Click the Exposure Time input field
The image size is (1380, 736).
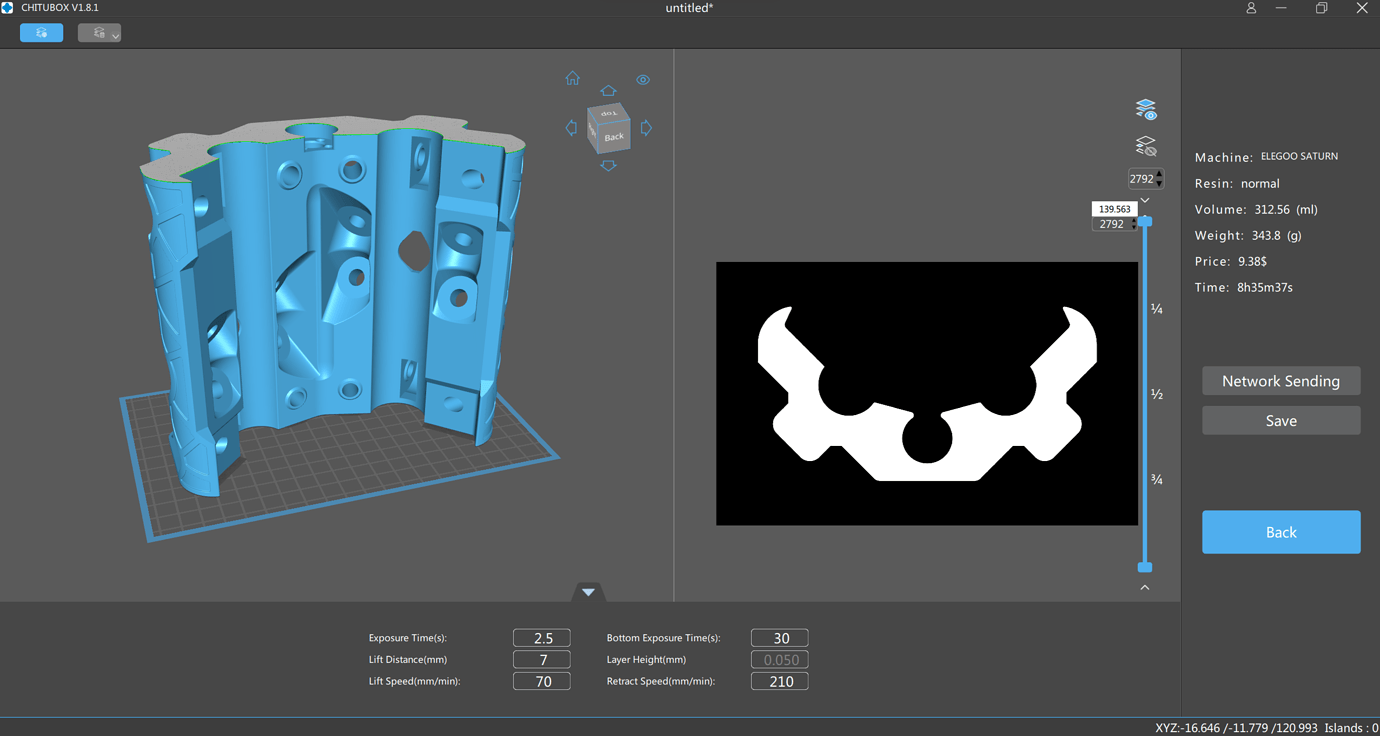click(541, 637)
